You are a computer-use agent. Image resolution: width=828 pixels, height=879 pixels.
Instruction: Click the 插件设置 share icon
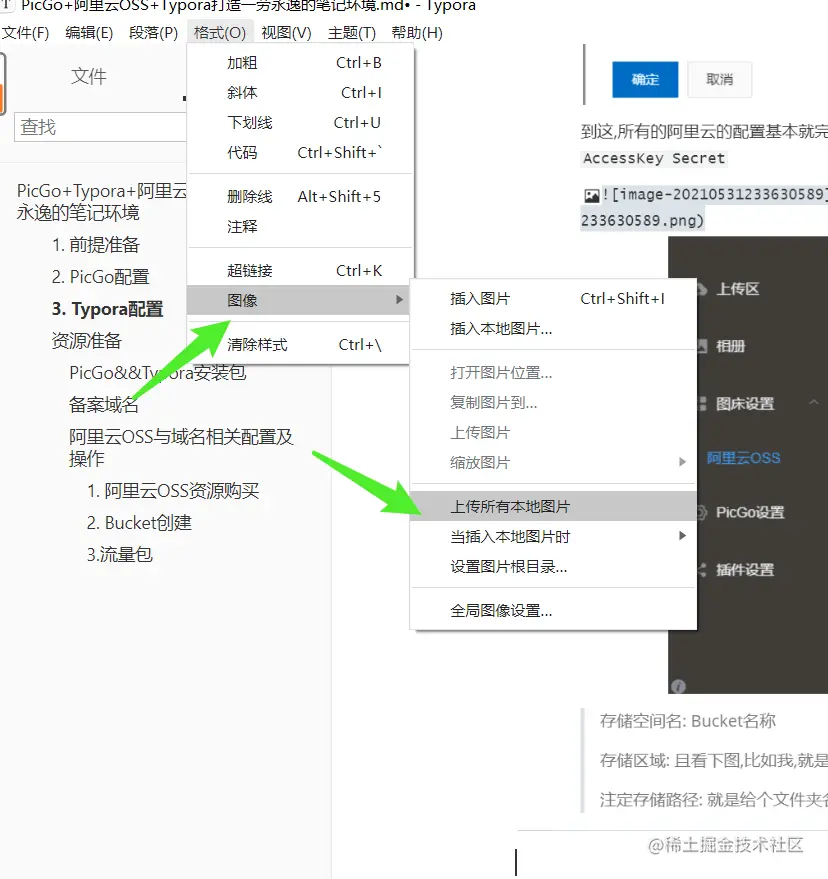[702, 570]
